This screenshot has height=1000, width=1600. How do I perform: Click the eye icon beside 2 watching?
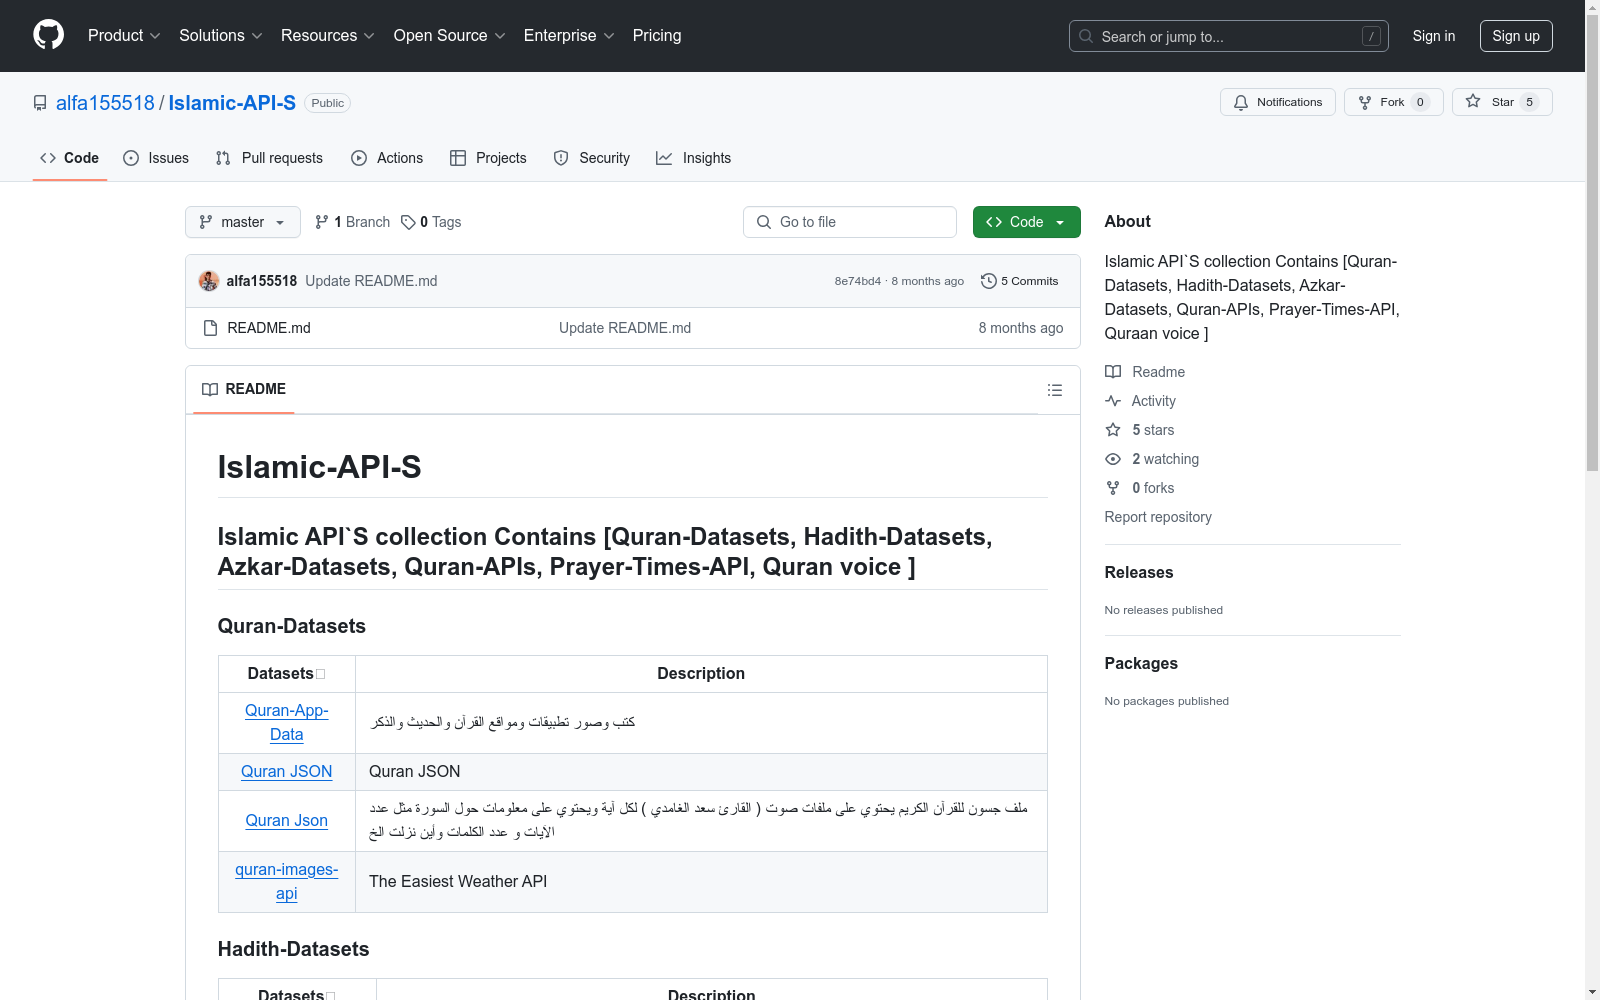coord(1113,459)
